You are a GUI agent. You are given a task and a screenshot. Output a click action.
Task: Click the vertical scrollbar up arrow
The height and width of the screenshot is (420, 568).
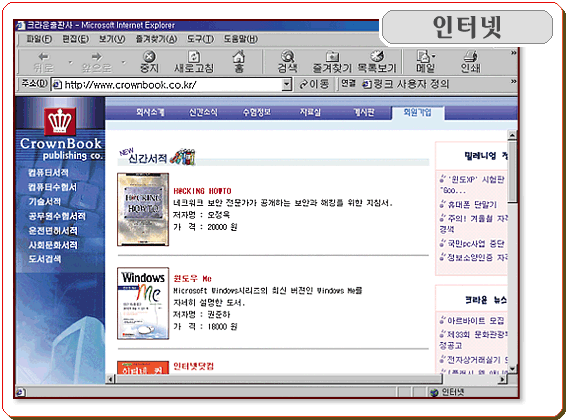[512, 136]
